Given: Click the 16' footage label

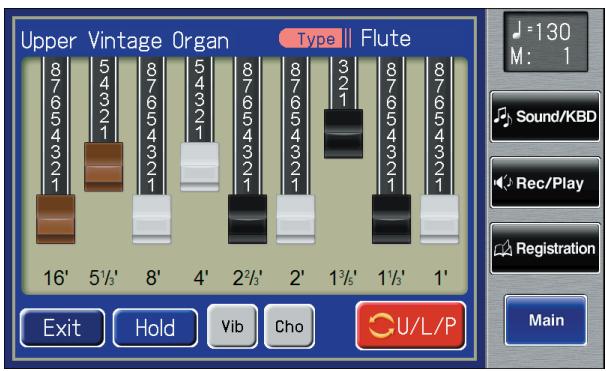Looking at the screenshot, I should [x=56, y=278].
